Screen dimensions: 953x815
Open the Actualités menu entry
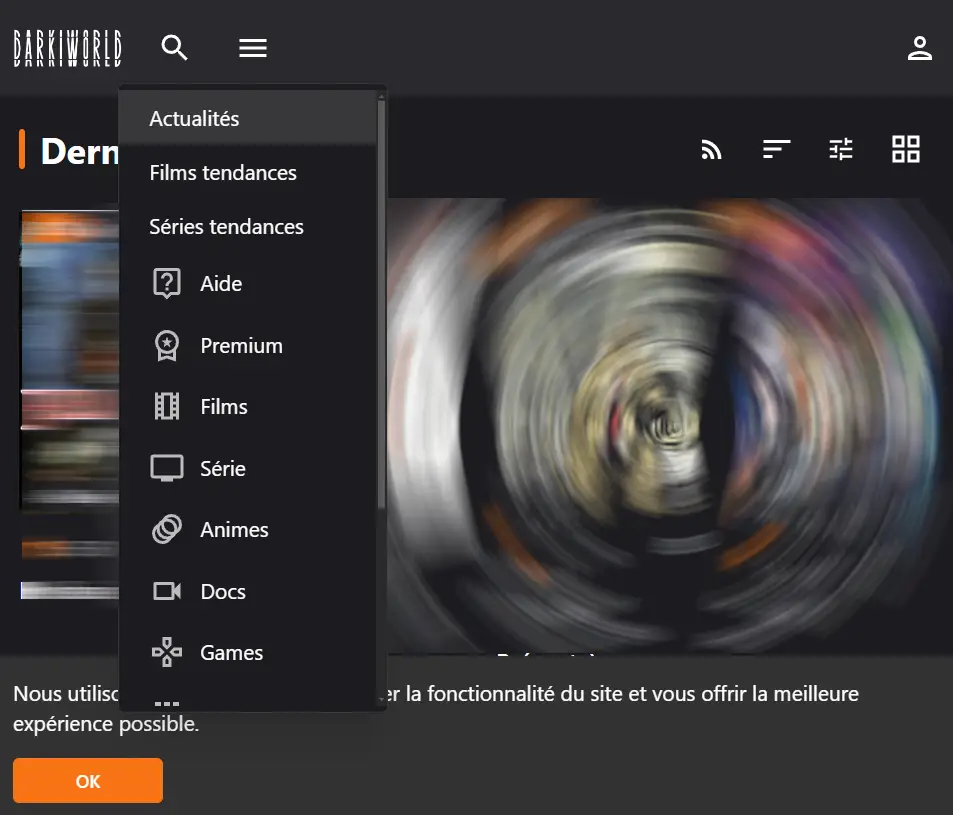(194, 118)
